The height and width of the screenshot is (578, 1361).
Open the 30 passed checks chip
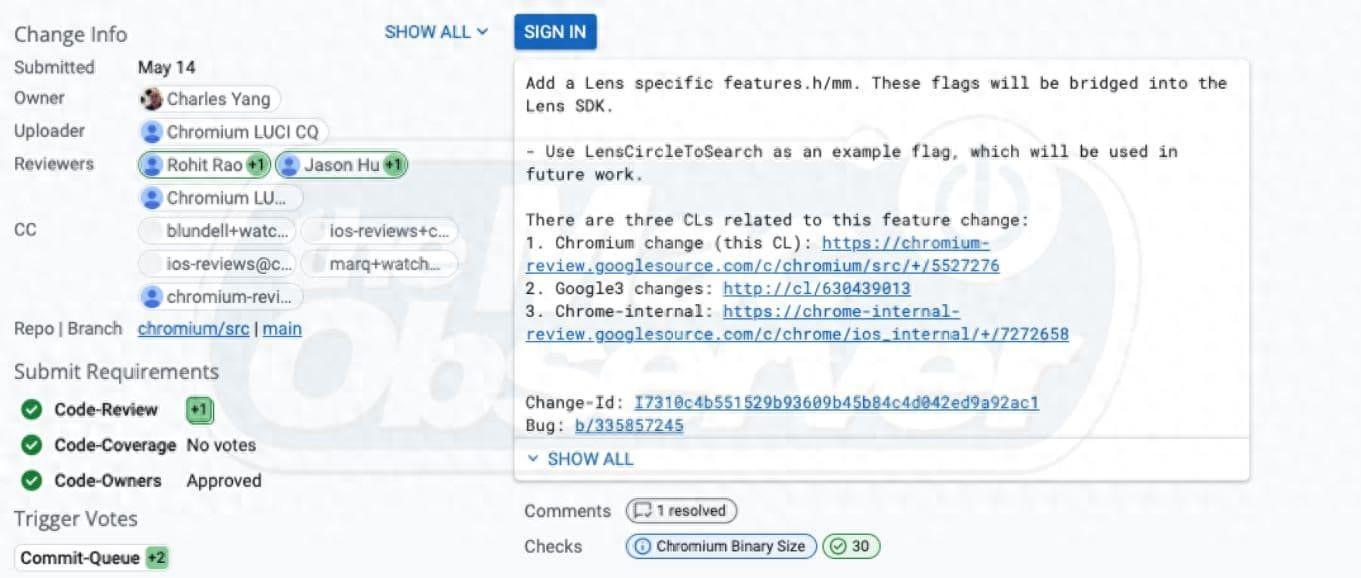click(851, 546)
